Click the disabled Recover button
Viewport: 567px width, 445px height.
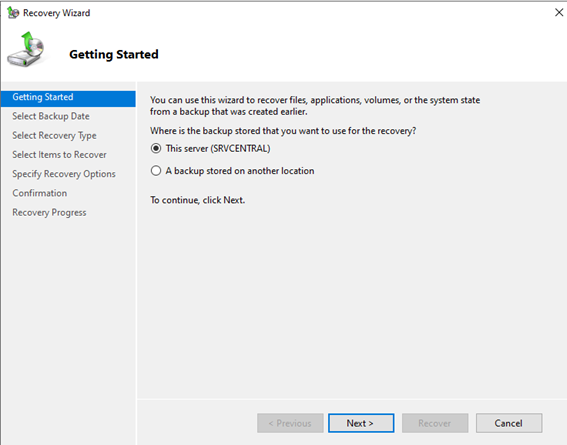point(435,423)
